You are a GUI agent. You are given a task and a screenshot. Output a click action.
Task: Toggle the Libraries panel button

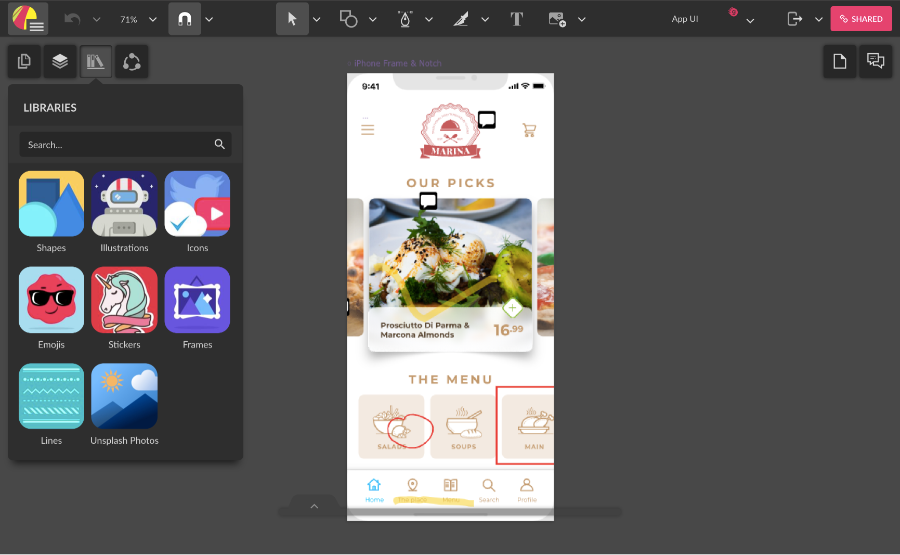point(96,62)
